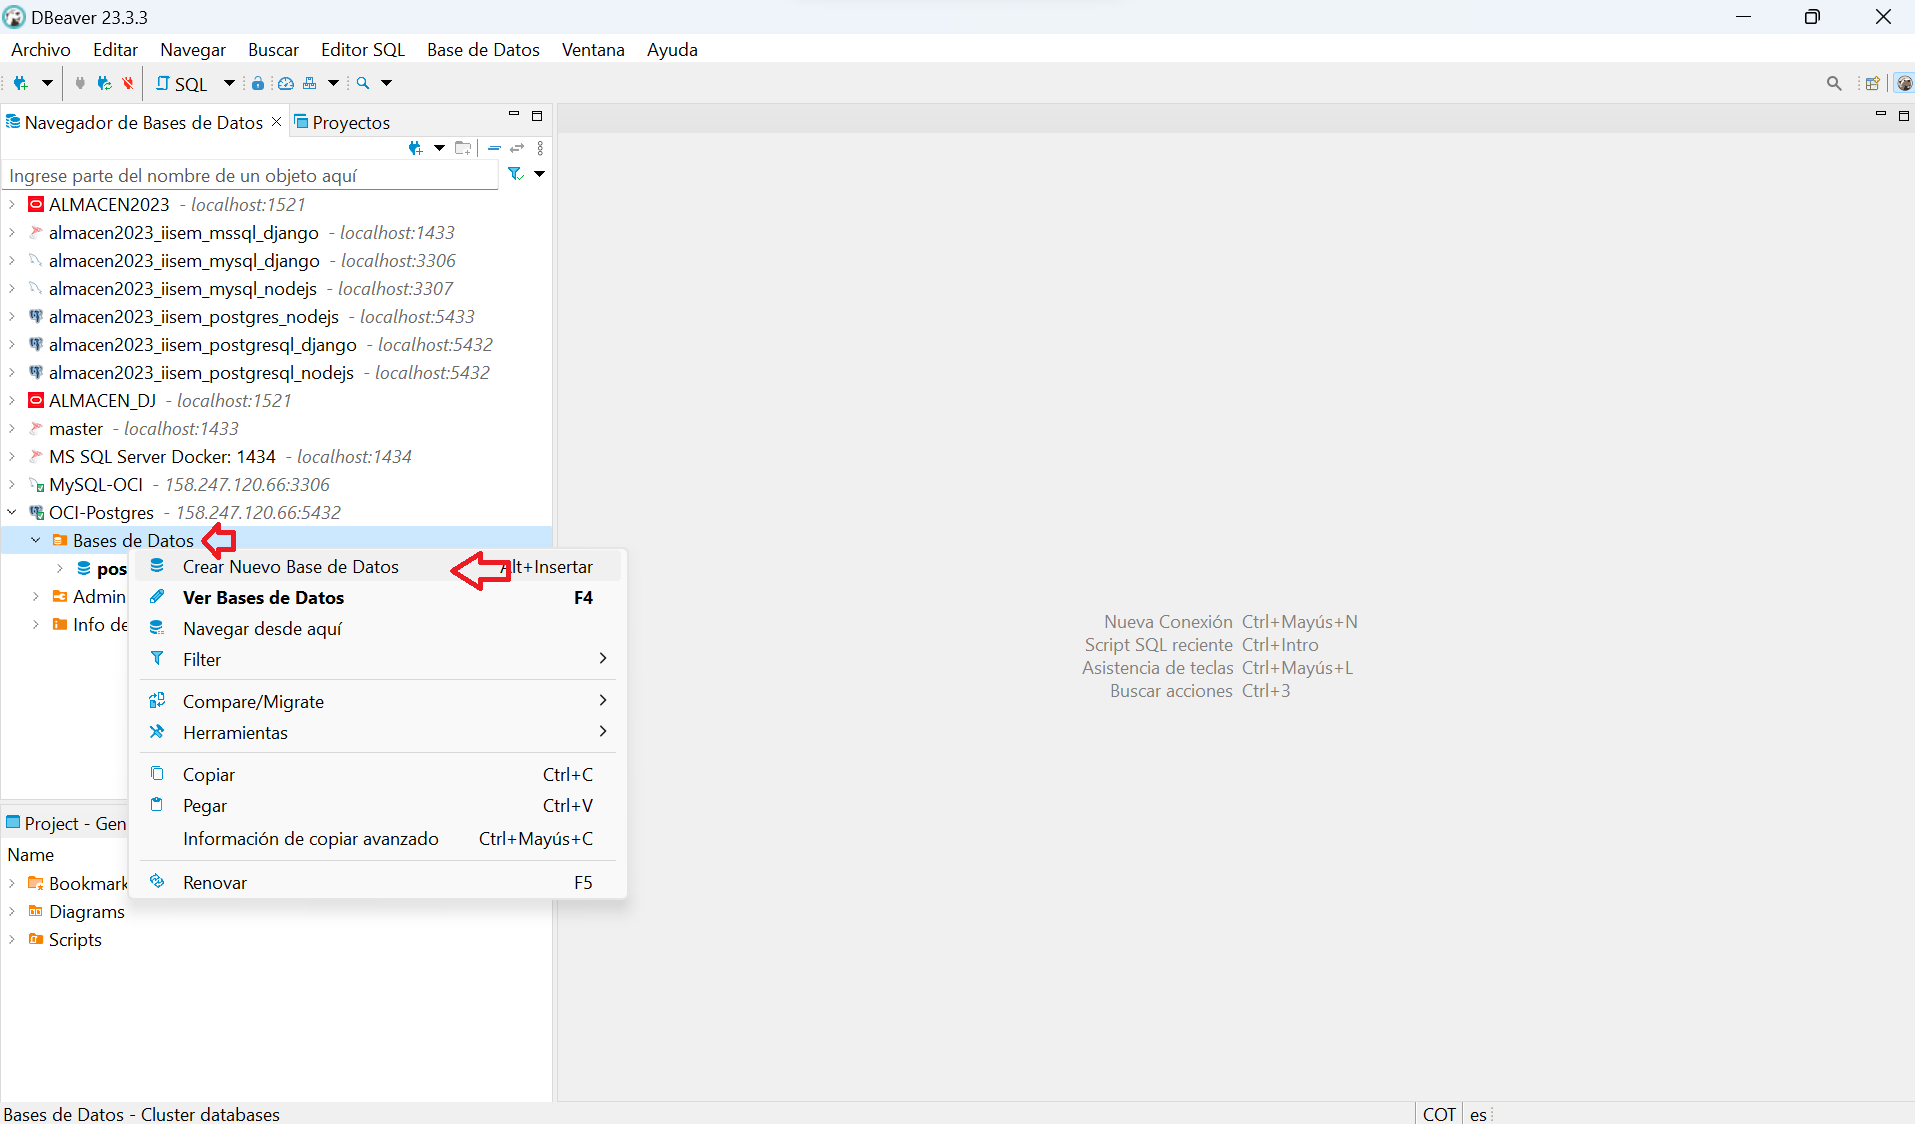Expand the MySQL-OCI connection
Screen dimensions: 1915x1124
click(x=12, y=484)
